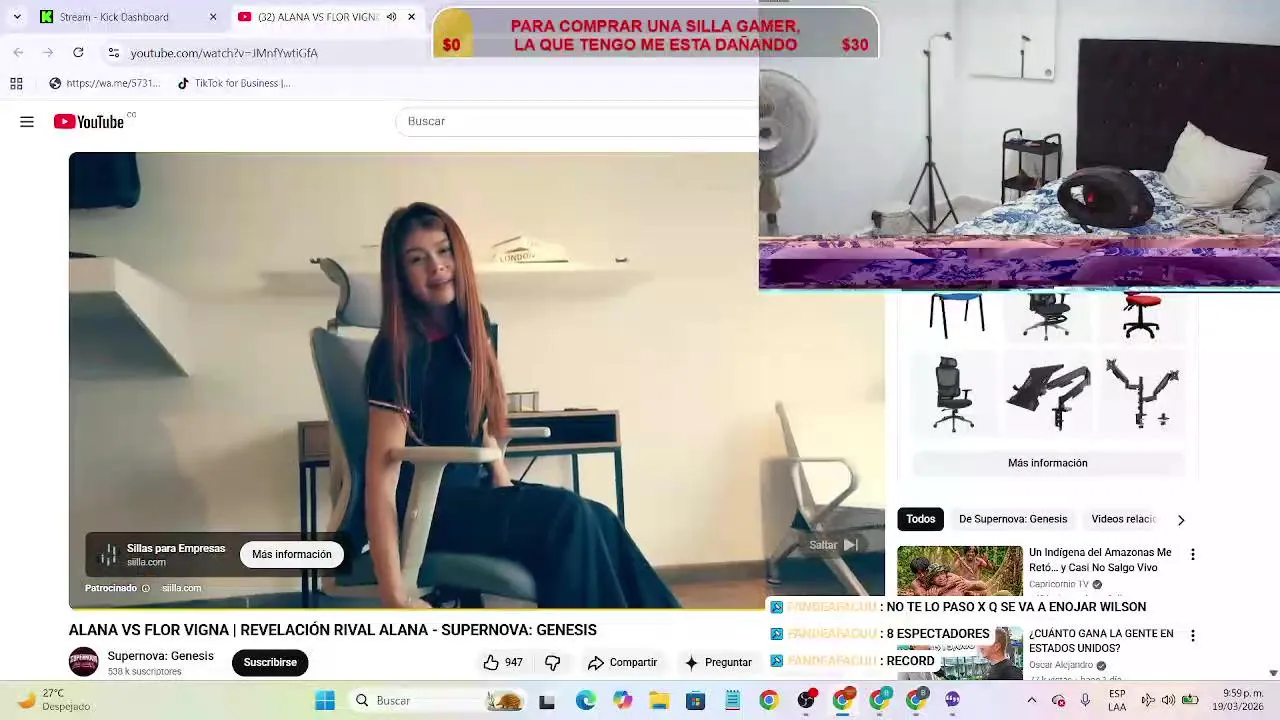Screen dimensions: 1280x720
Task: Share the video via Compartir
Action: (x=622, y=662)
